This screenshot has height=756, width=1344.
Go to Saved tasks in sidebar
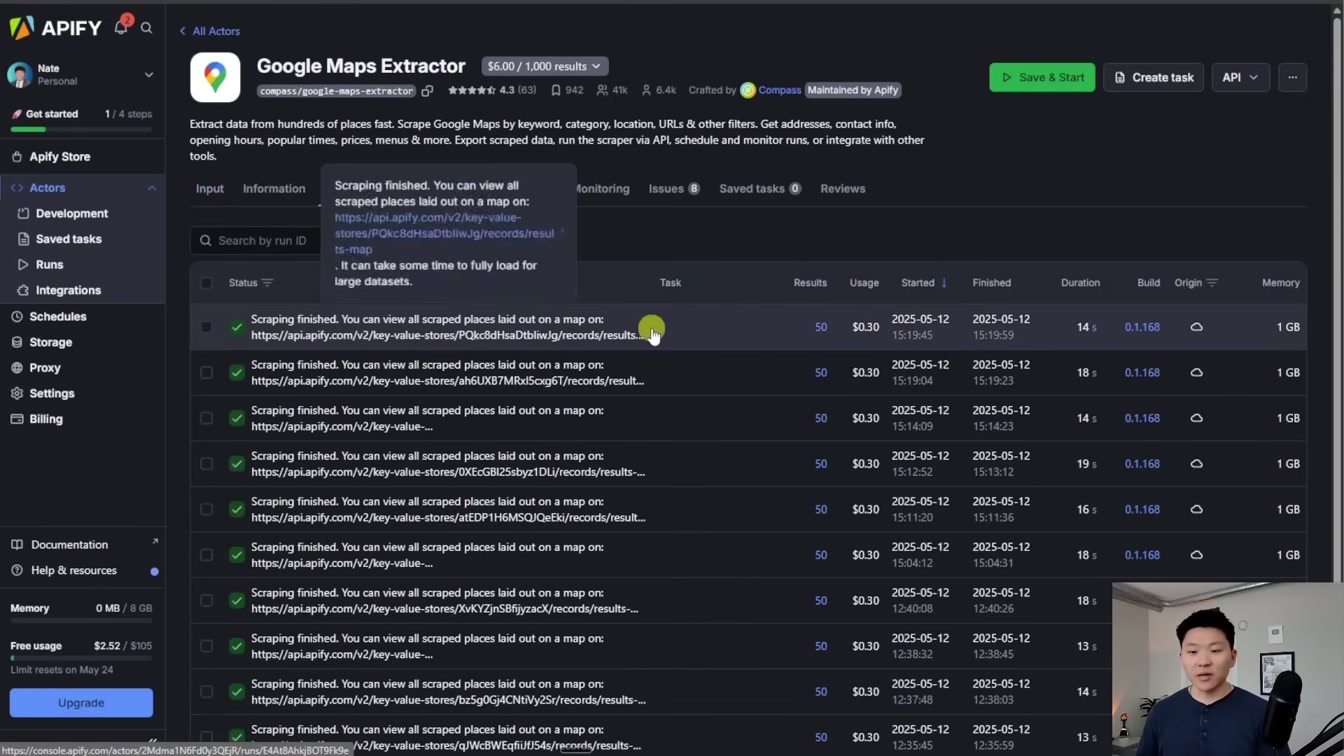tap(68, 239)
